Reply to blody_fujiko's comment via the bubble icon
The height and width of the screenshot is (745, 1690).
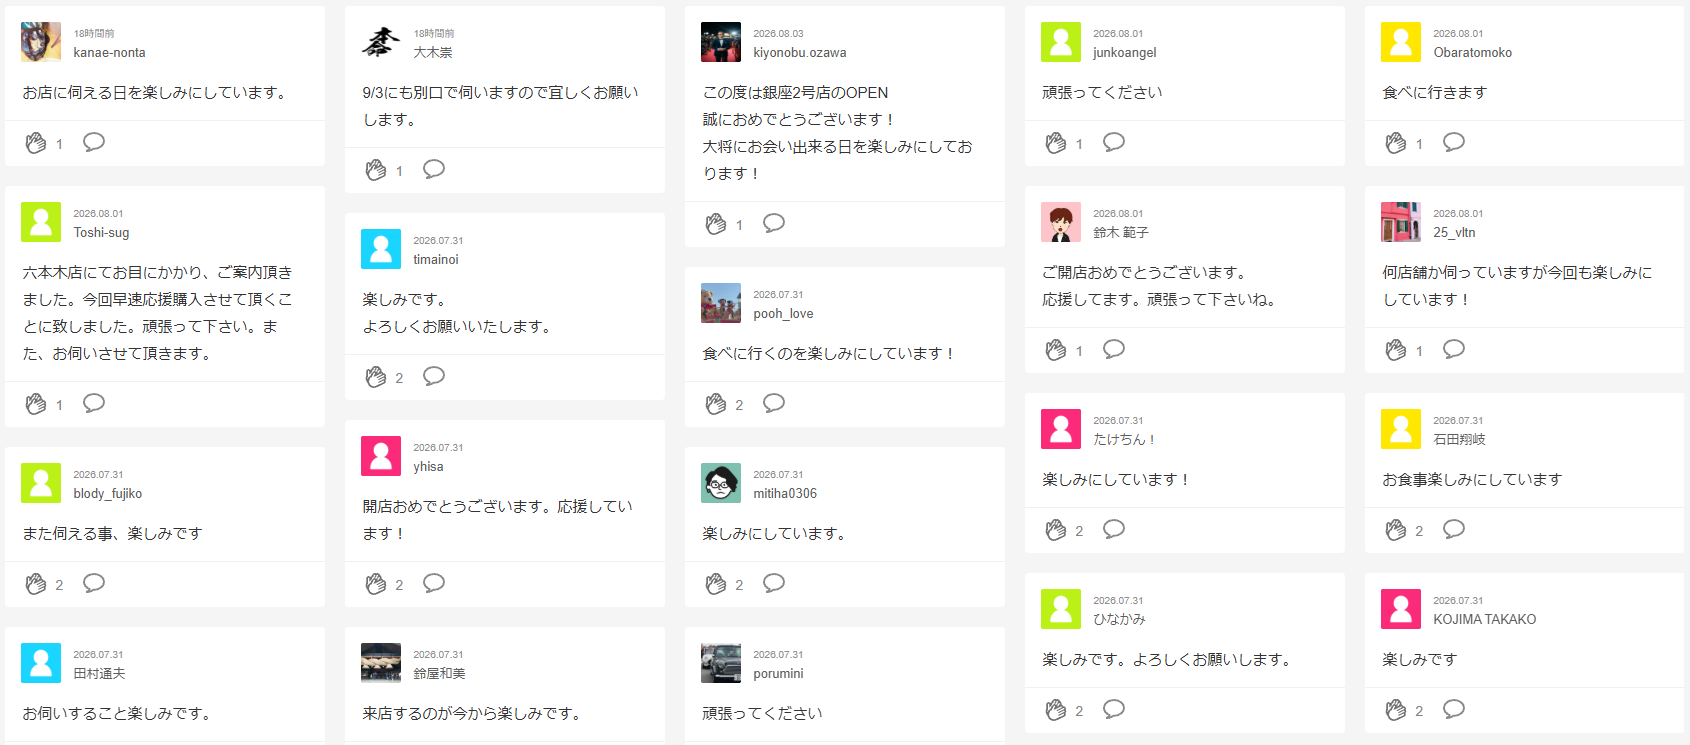pos(94,583)
